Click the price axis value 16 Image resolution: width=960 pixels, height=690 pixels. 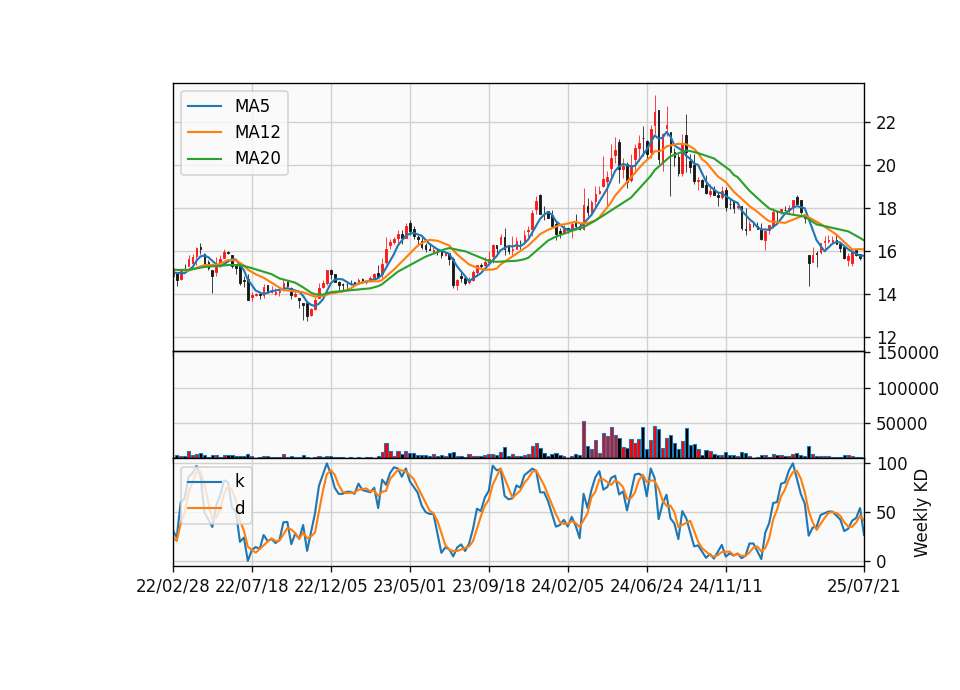(x=886, y=252)
